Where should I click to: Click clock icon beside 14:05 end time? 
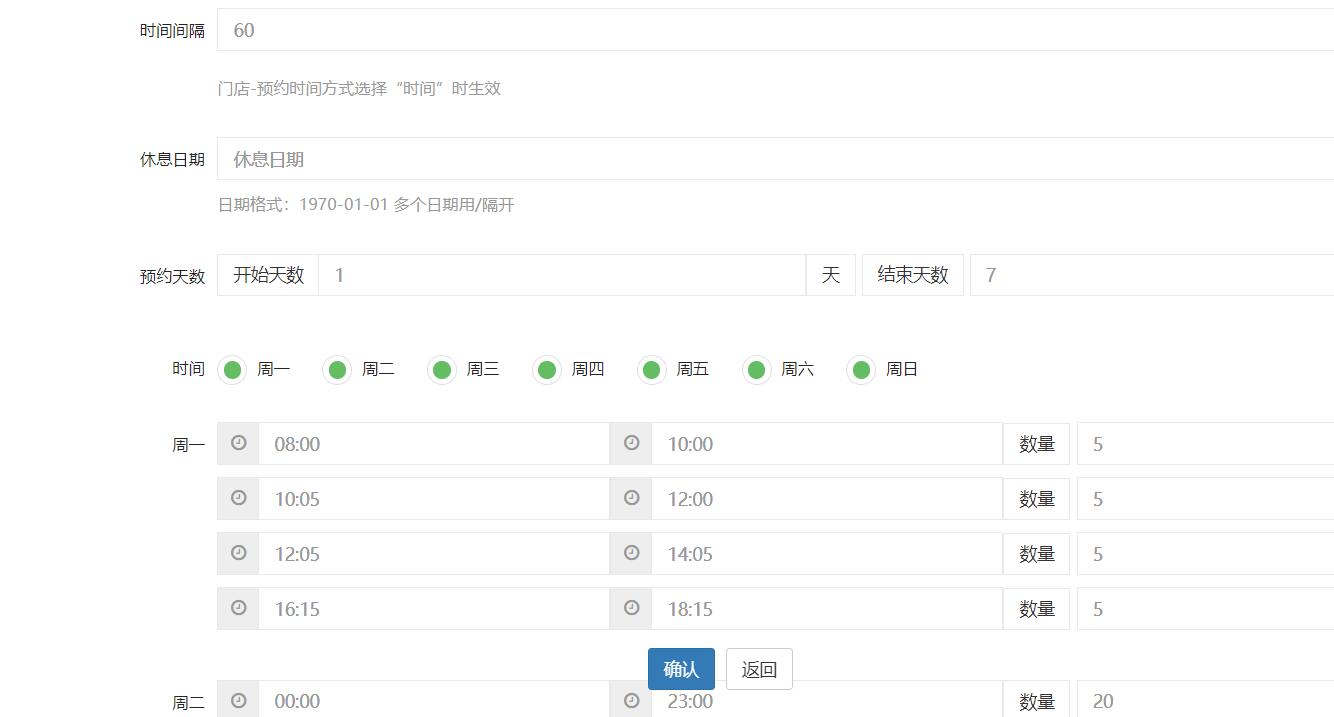pyautogui.click(x=631, y=553)
